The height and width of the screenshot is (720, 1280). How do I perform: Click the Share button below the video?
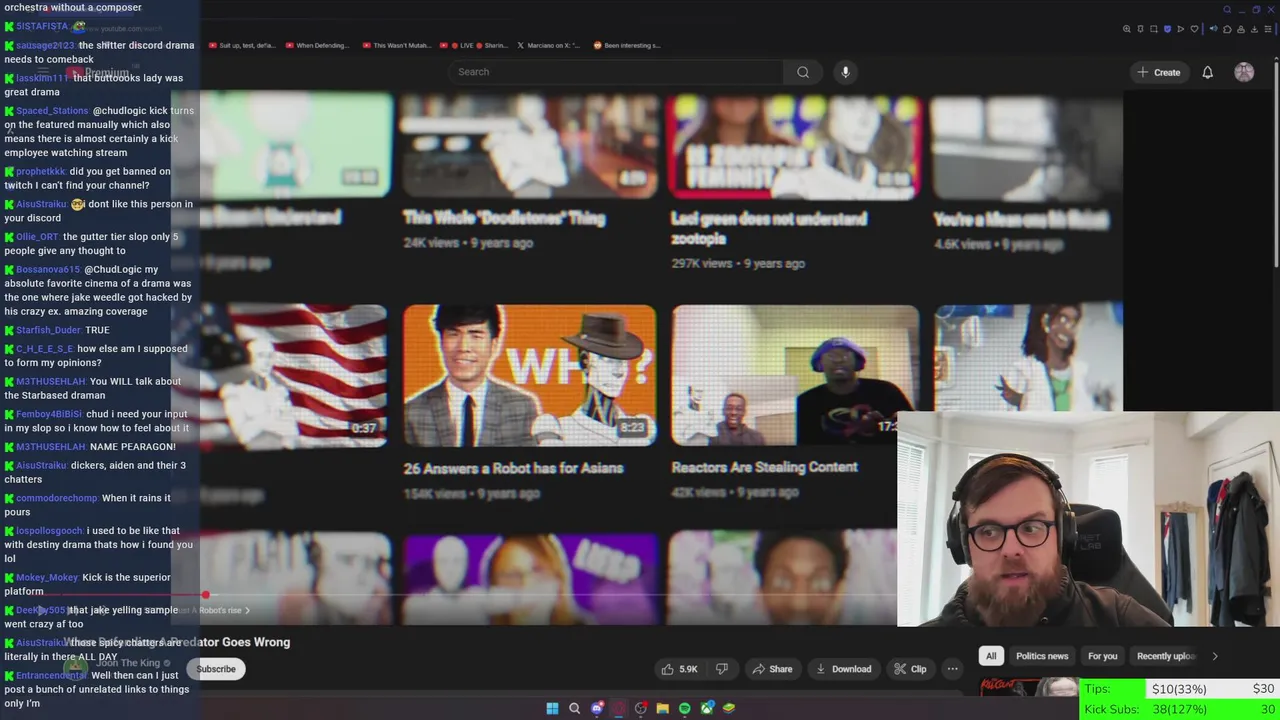point(772,669)
